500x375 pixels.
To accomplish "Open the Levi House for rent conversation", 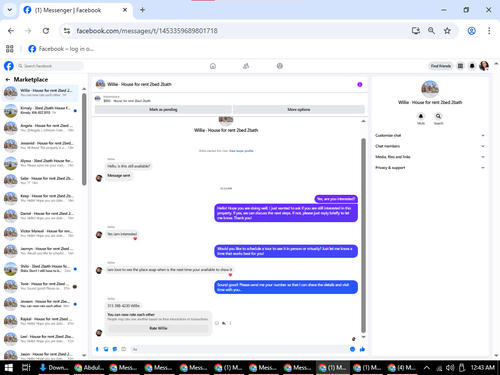I will tap(40, 339).
